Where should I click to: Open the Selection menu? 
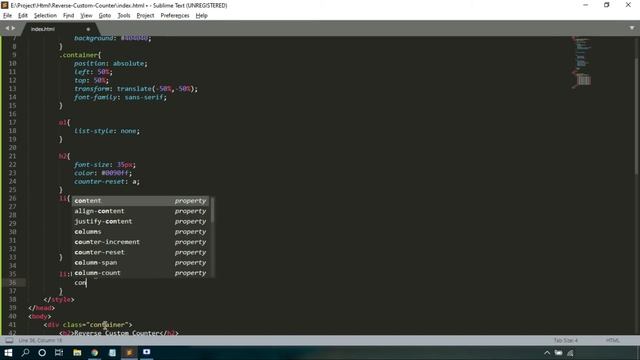[45, 16]
